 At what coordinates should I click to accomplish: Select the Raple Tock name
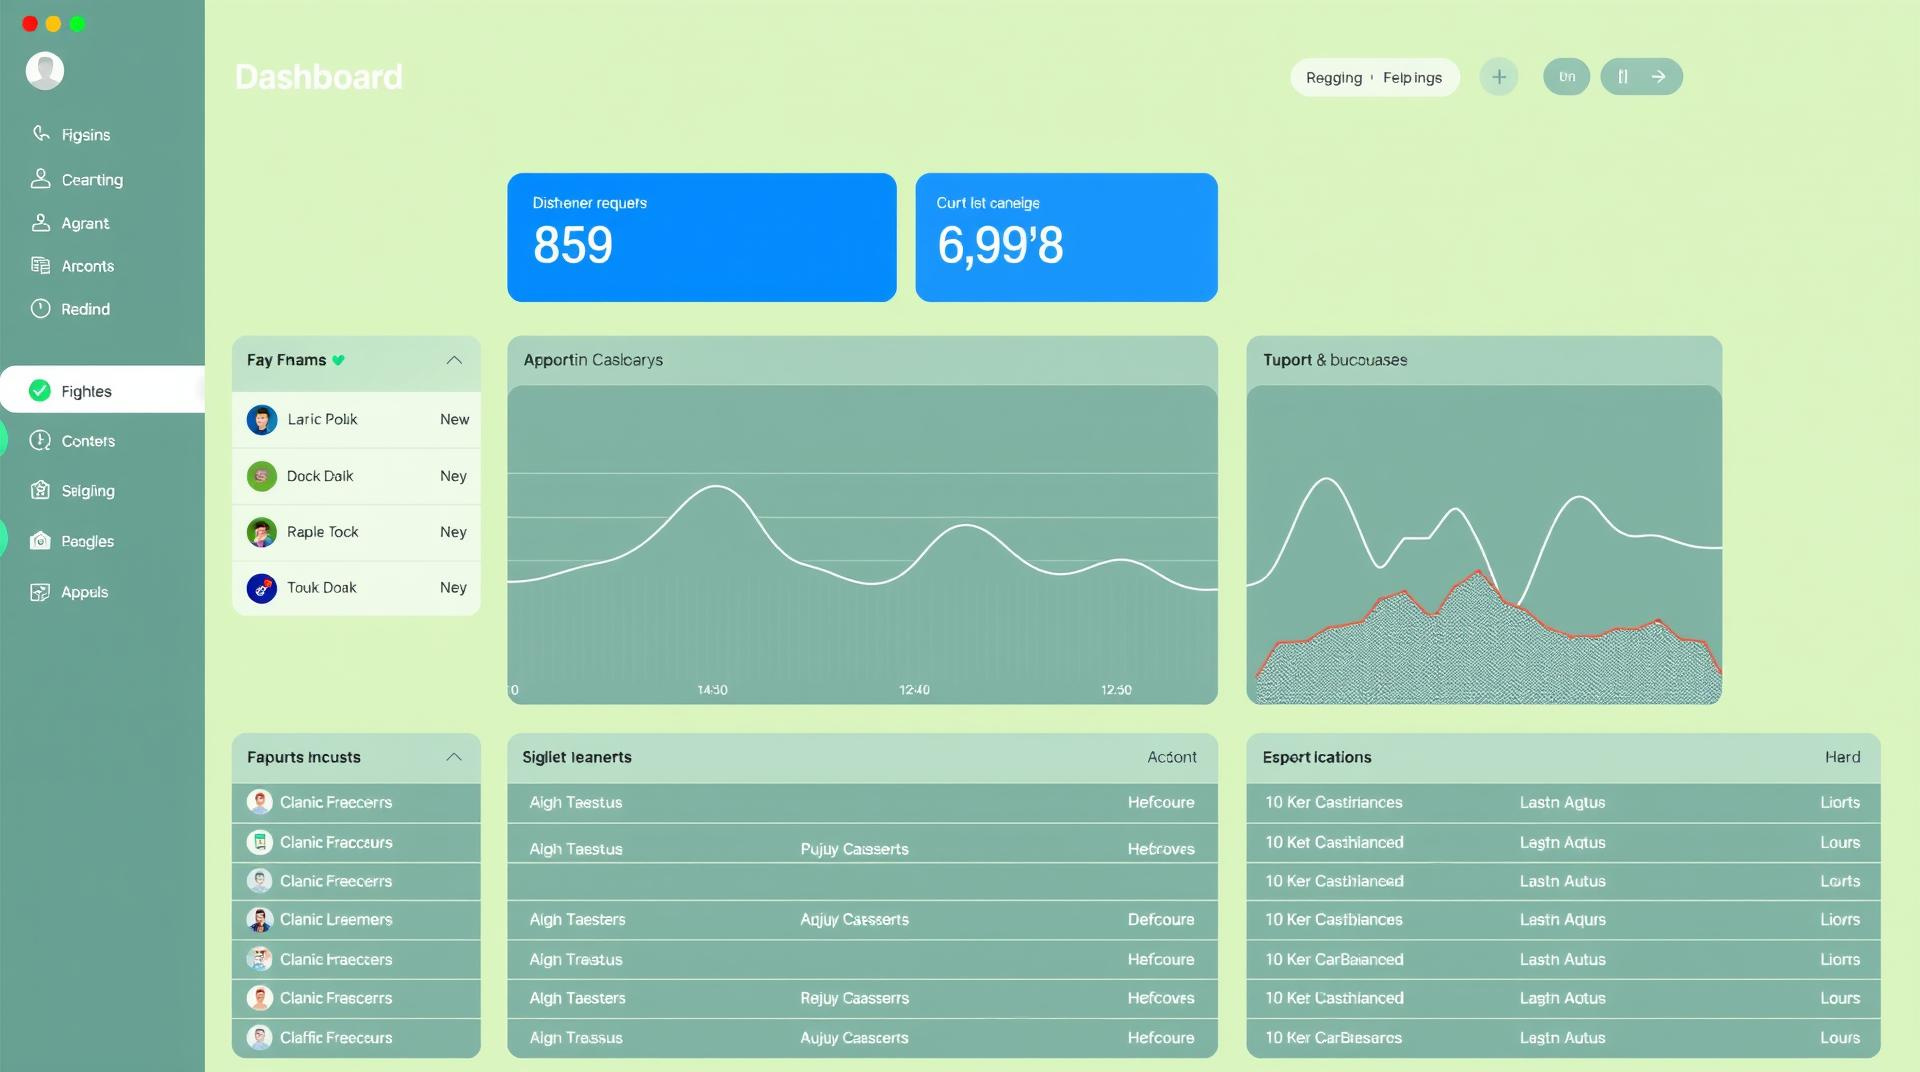coord(322,532)
